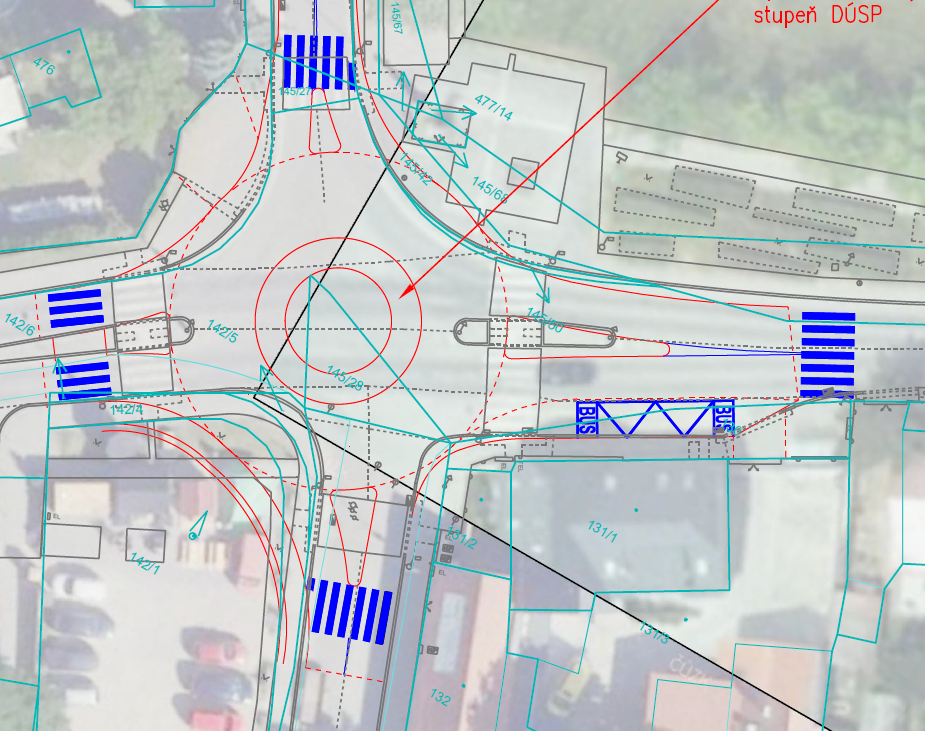Click the lower-left western crosswalk with arrow
The image size is (925, 731).
(82, 380)
